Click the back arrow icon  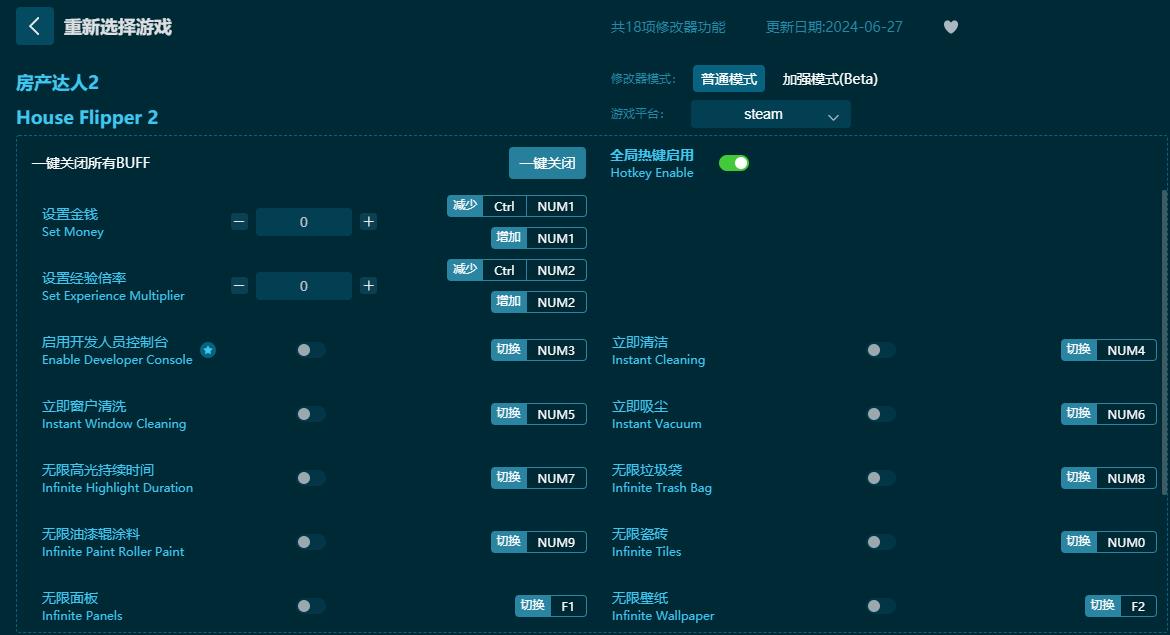pyautogui.click(x=34, y=26)
